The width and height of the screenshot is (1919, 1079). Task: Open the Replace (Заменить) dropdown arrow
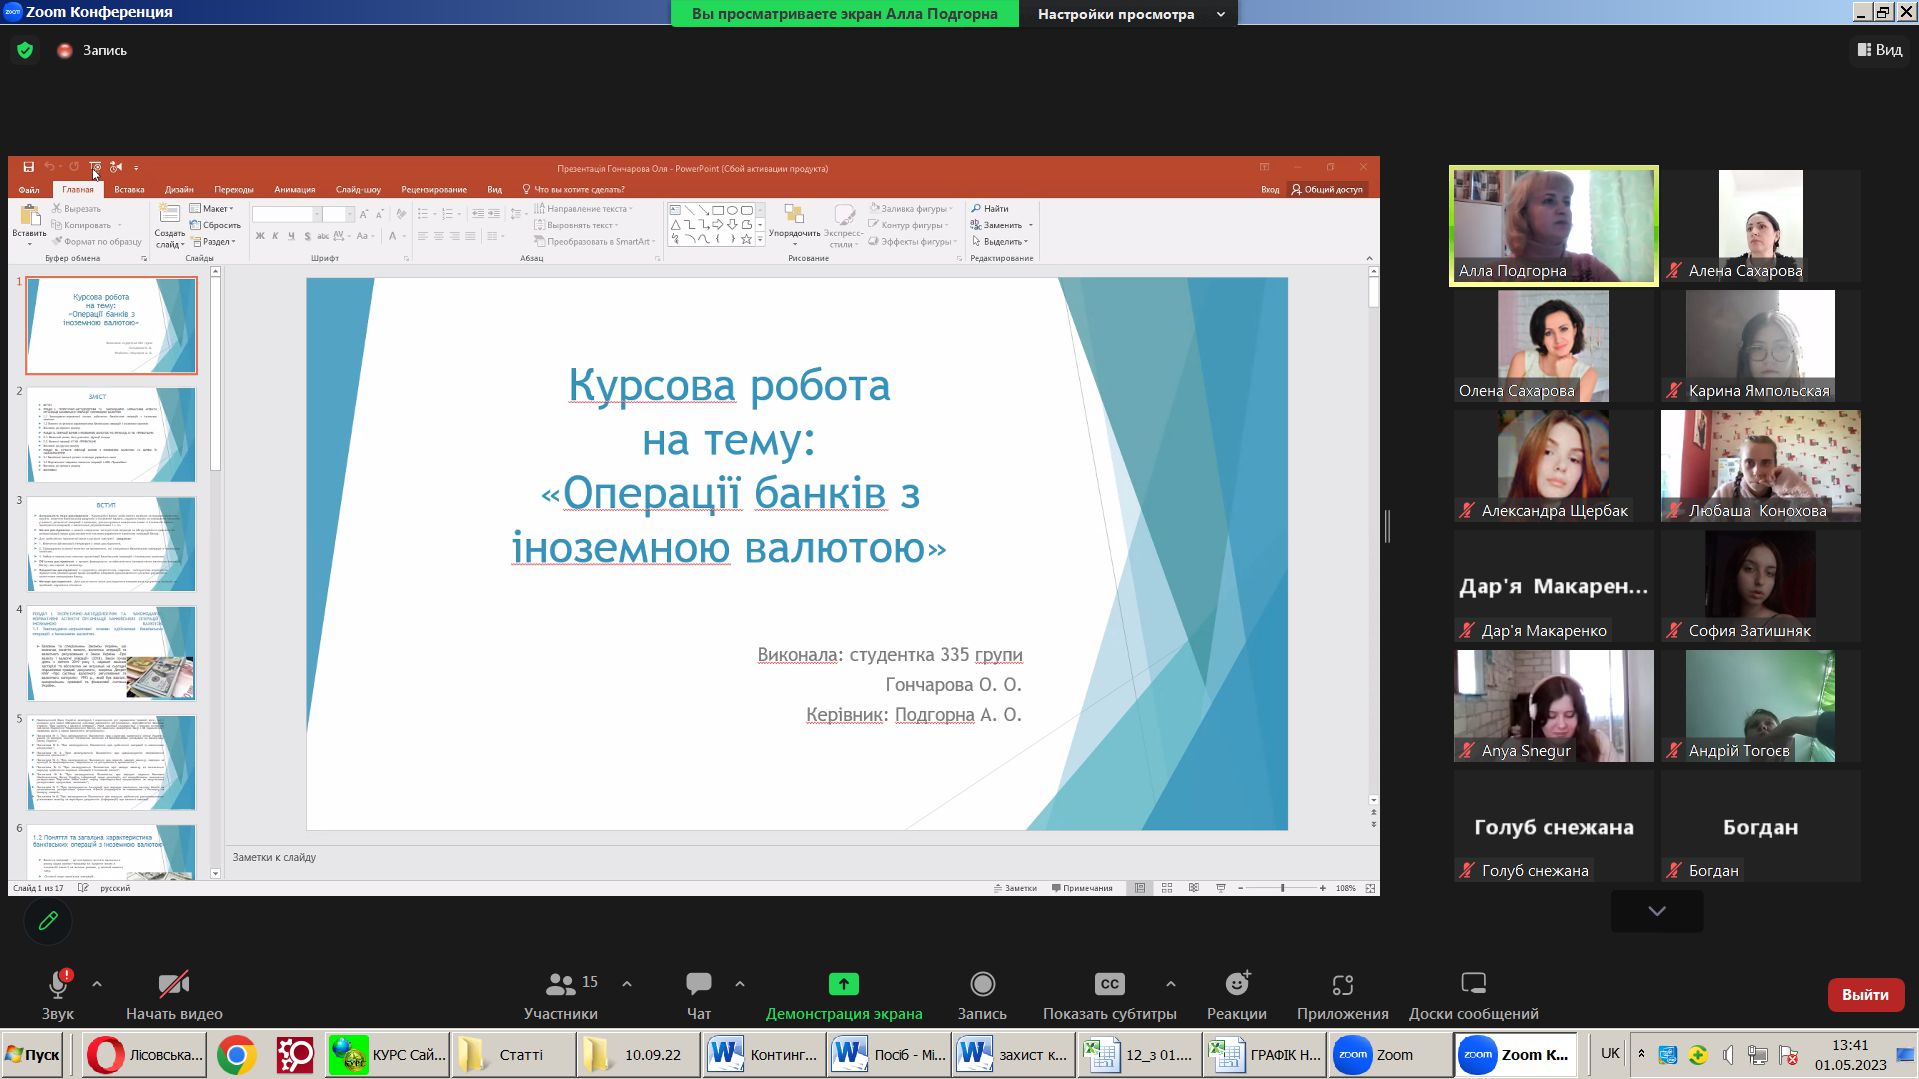click(x=1031, y=225)
